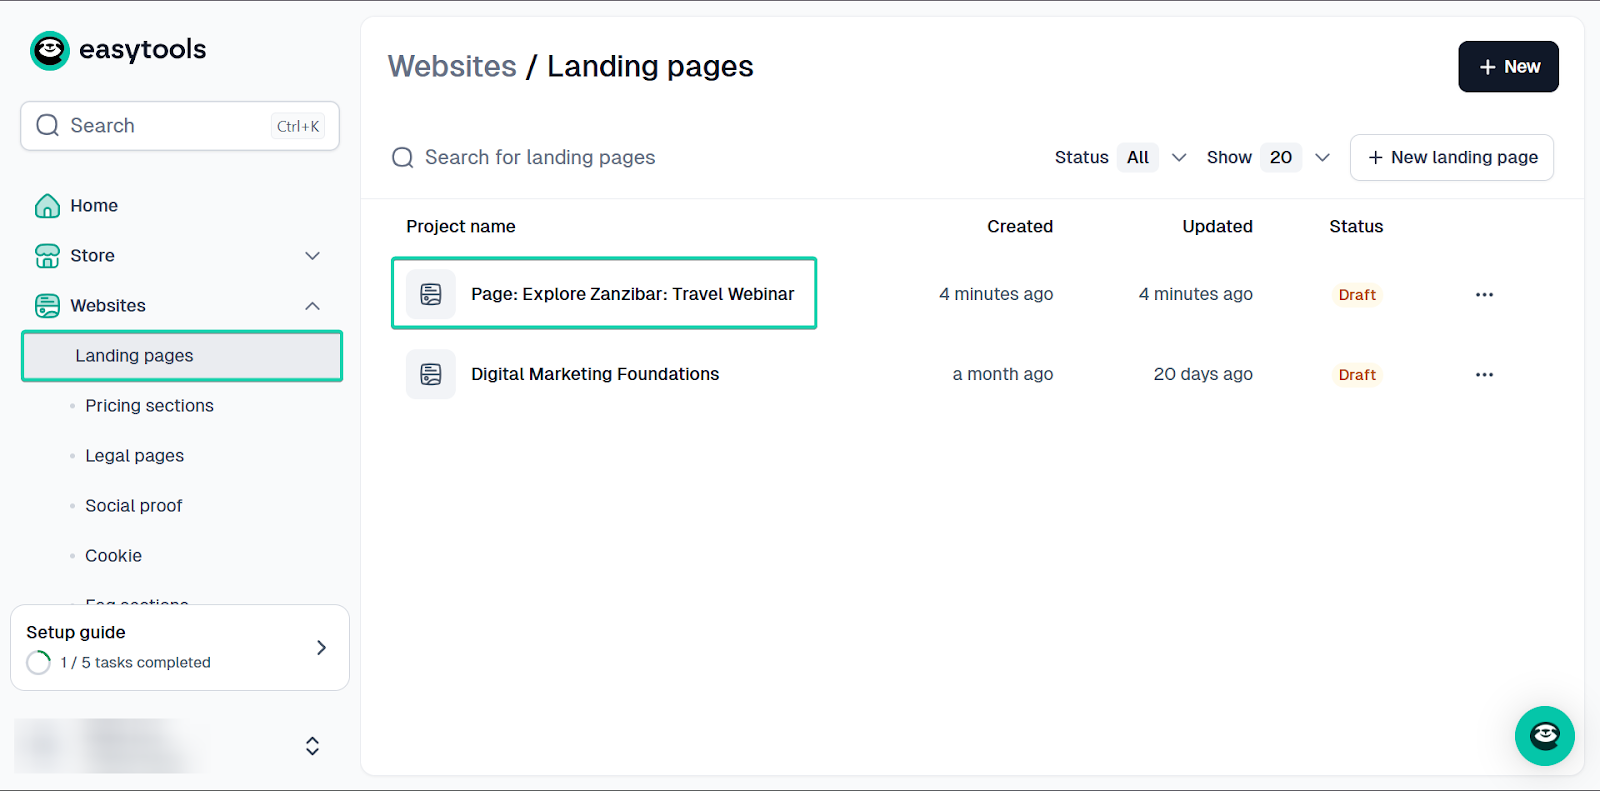Screen dimensions: 1600x791
Task: Open Page: Explore Zanzibar: Travel Webinar
Action: click(632, 294)
